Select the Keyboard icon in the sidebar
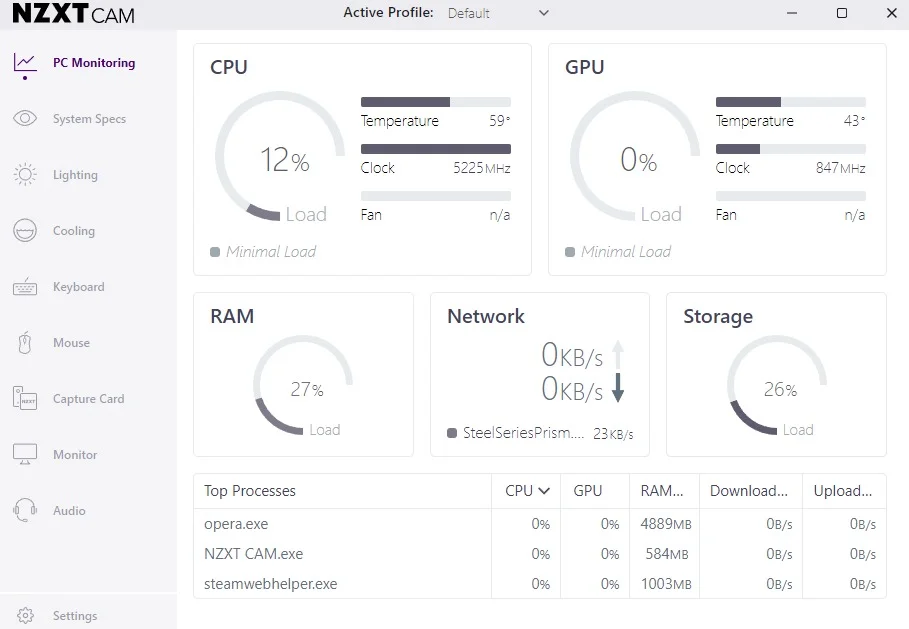Image resolution: width=909 pixels, height=629 pixels. click(25, 287)
